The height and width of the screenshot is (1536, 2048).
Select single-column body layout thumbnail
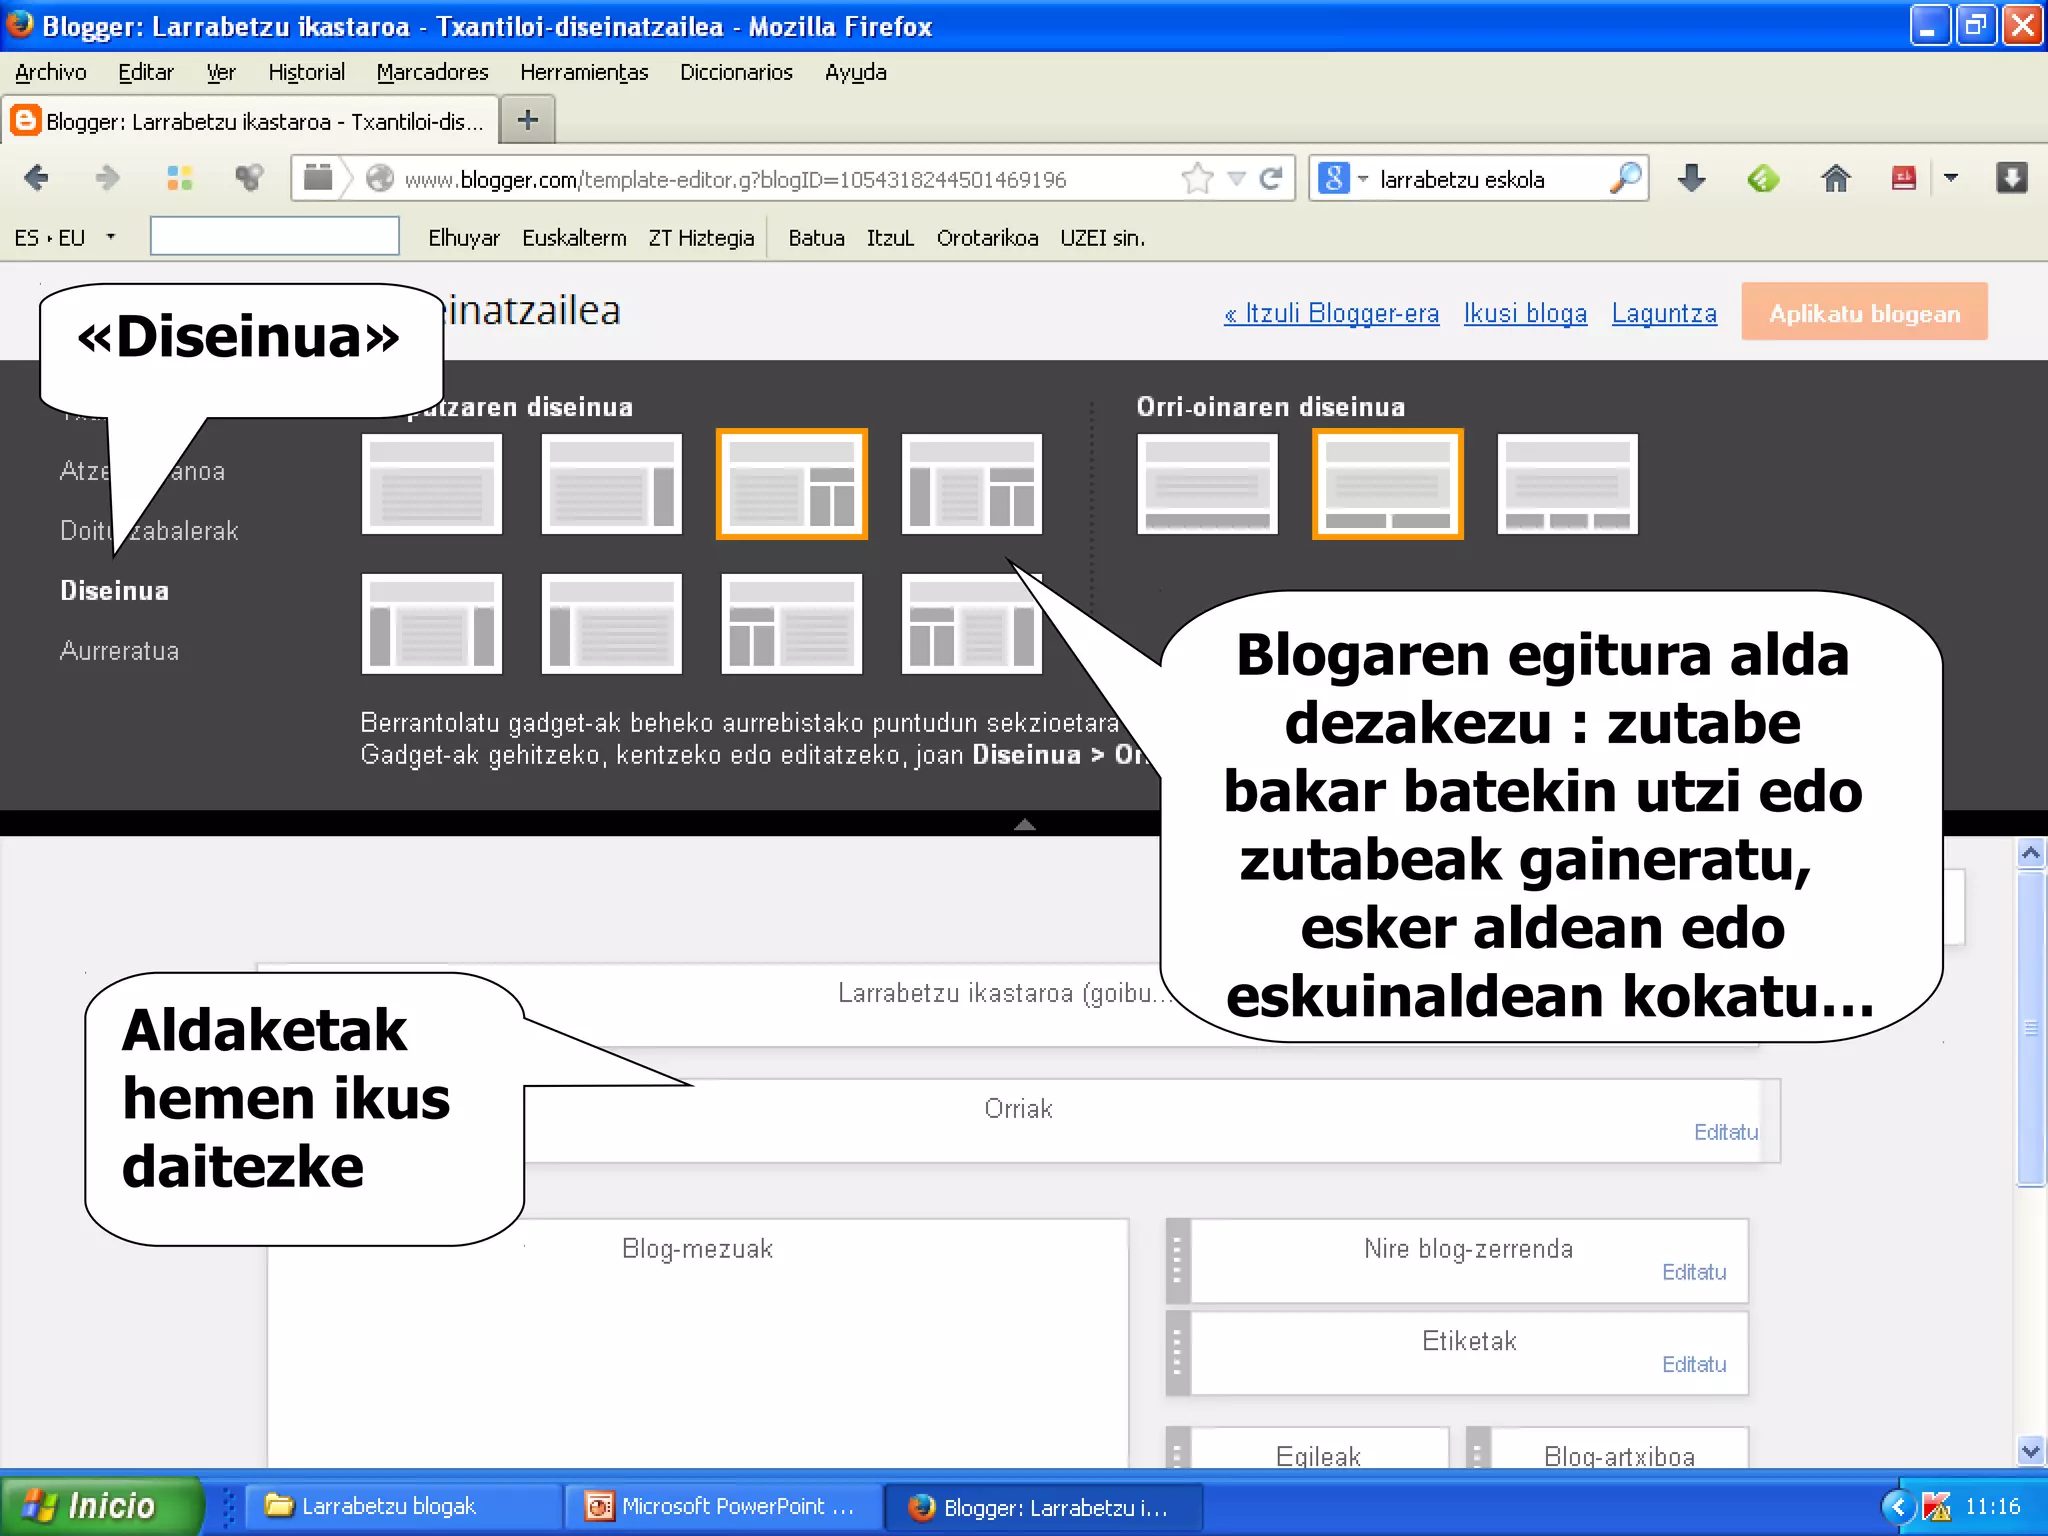[x=432, y=484]
